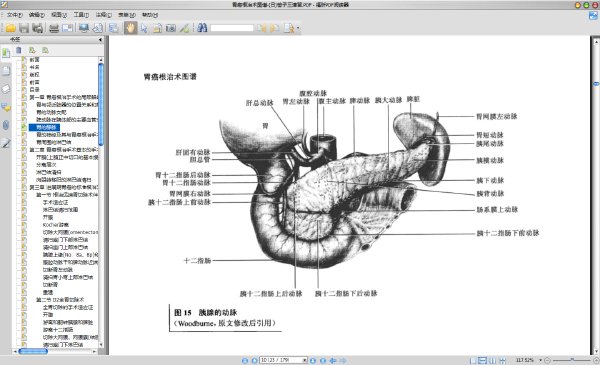The height and width of the screenshot is (365, 600).
Task: Open the attachments paperclip side panel
Action: point(6,125)
